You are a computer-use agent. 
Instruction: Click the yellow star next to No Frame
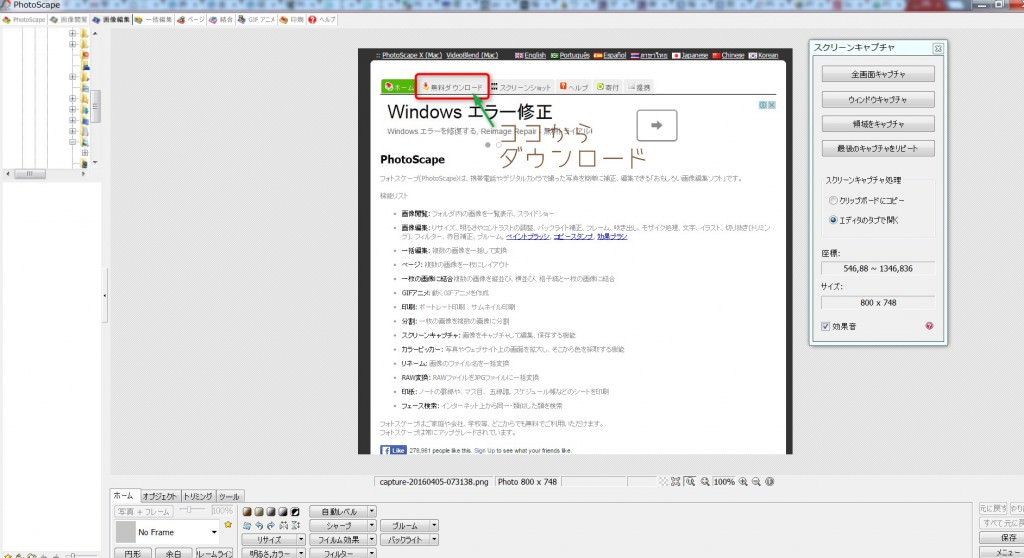pyautogui.click(x=228, y=525)
